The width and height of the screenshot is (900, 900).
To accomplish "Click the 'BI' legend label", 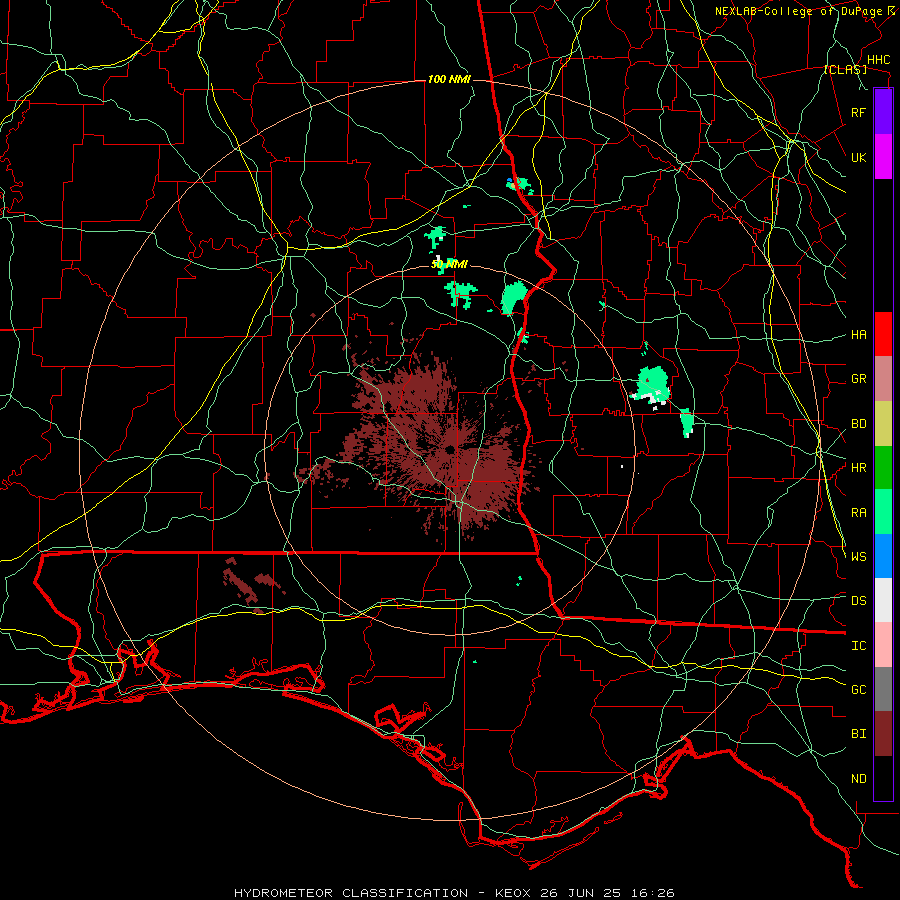I will pos(858,734).
